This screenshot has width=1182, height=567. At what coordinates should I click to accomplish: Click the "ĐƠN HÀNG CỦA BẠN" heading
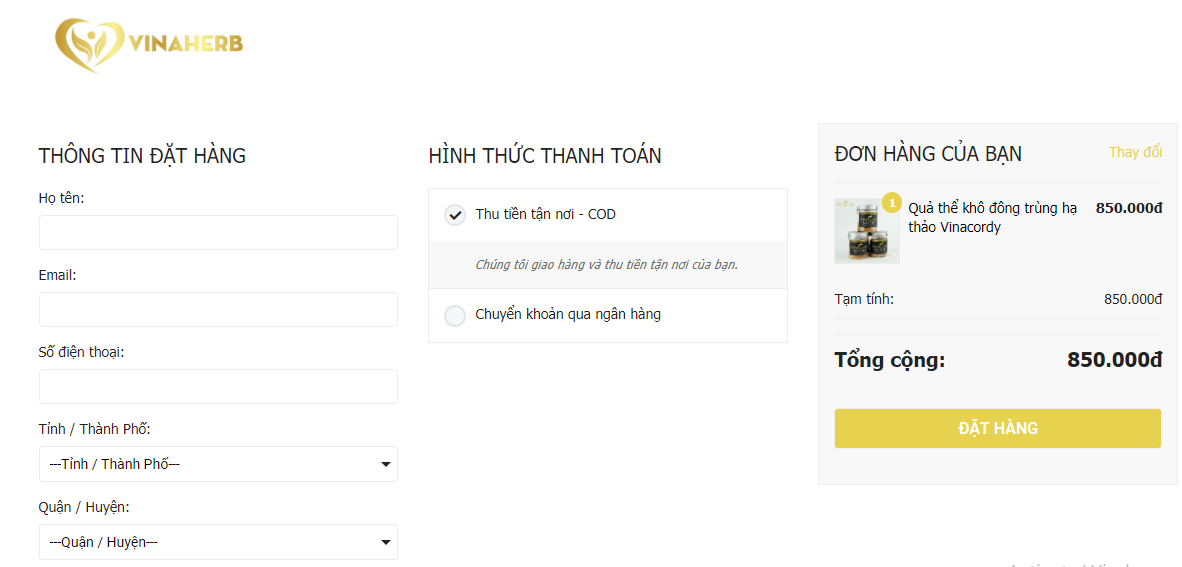pos(928,154)
